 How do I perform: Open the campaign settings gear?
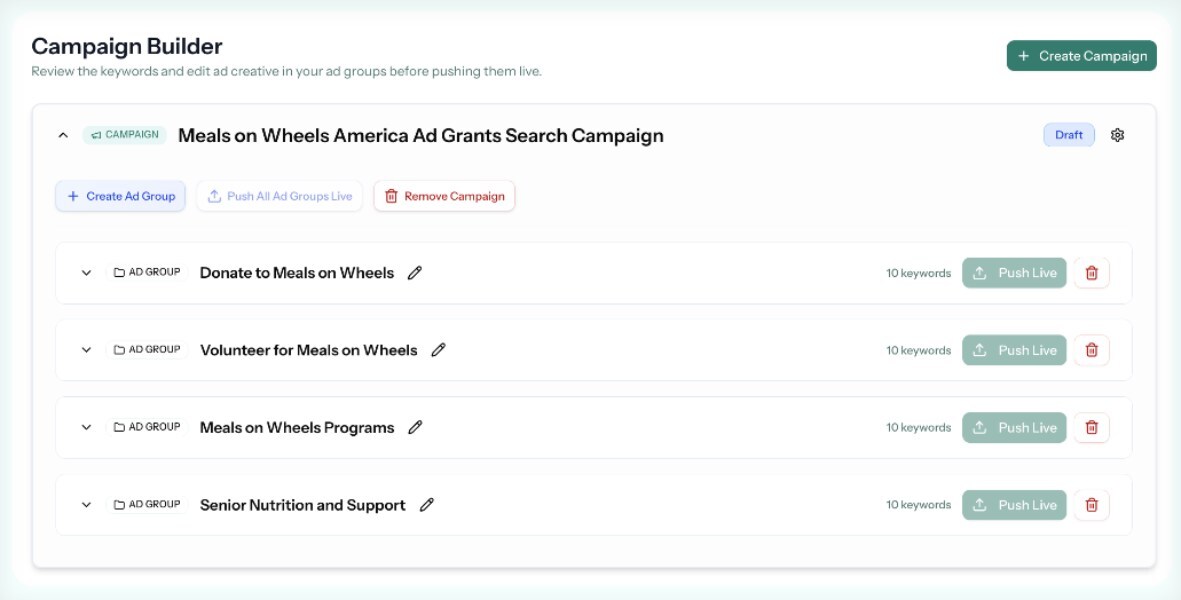pos(1118,134)
